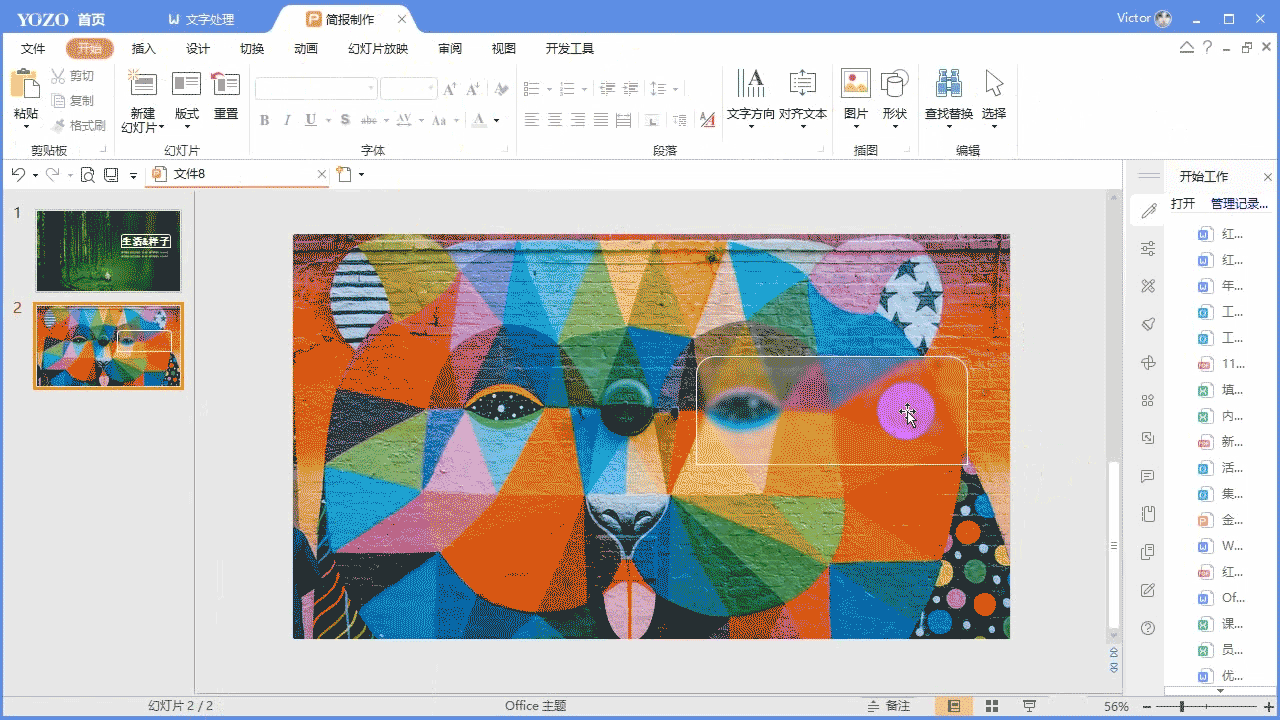Screen dimensions: 1280x720
Task: Open the crossed tools sidebar icon
Action: (x=1148, y=286)
